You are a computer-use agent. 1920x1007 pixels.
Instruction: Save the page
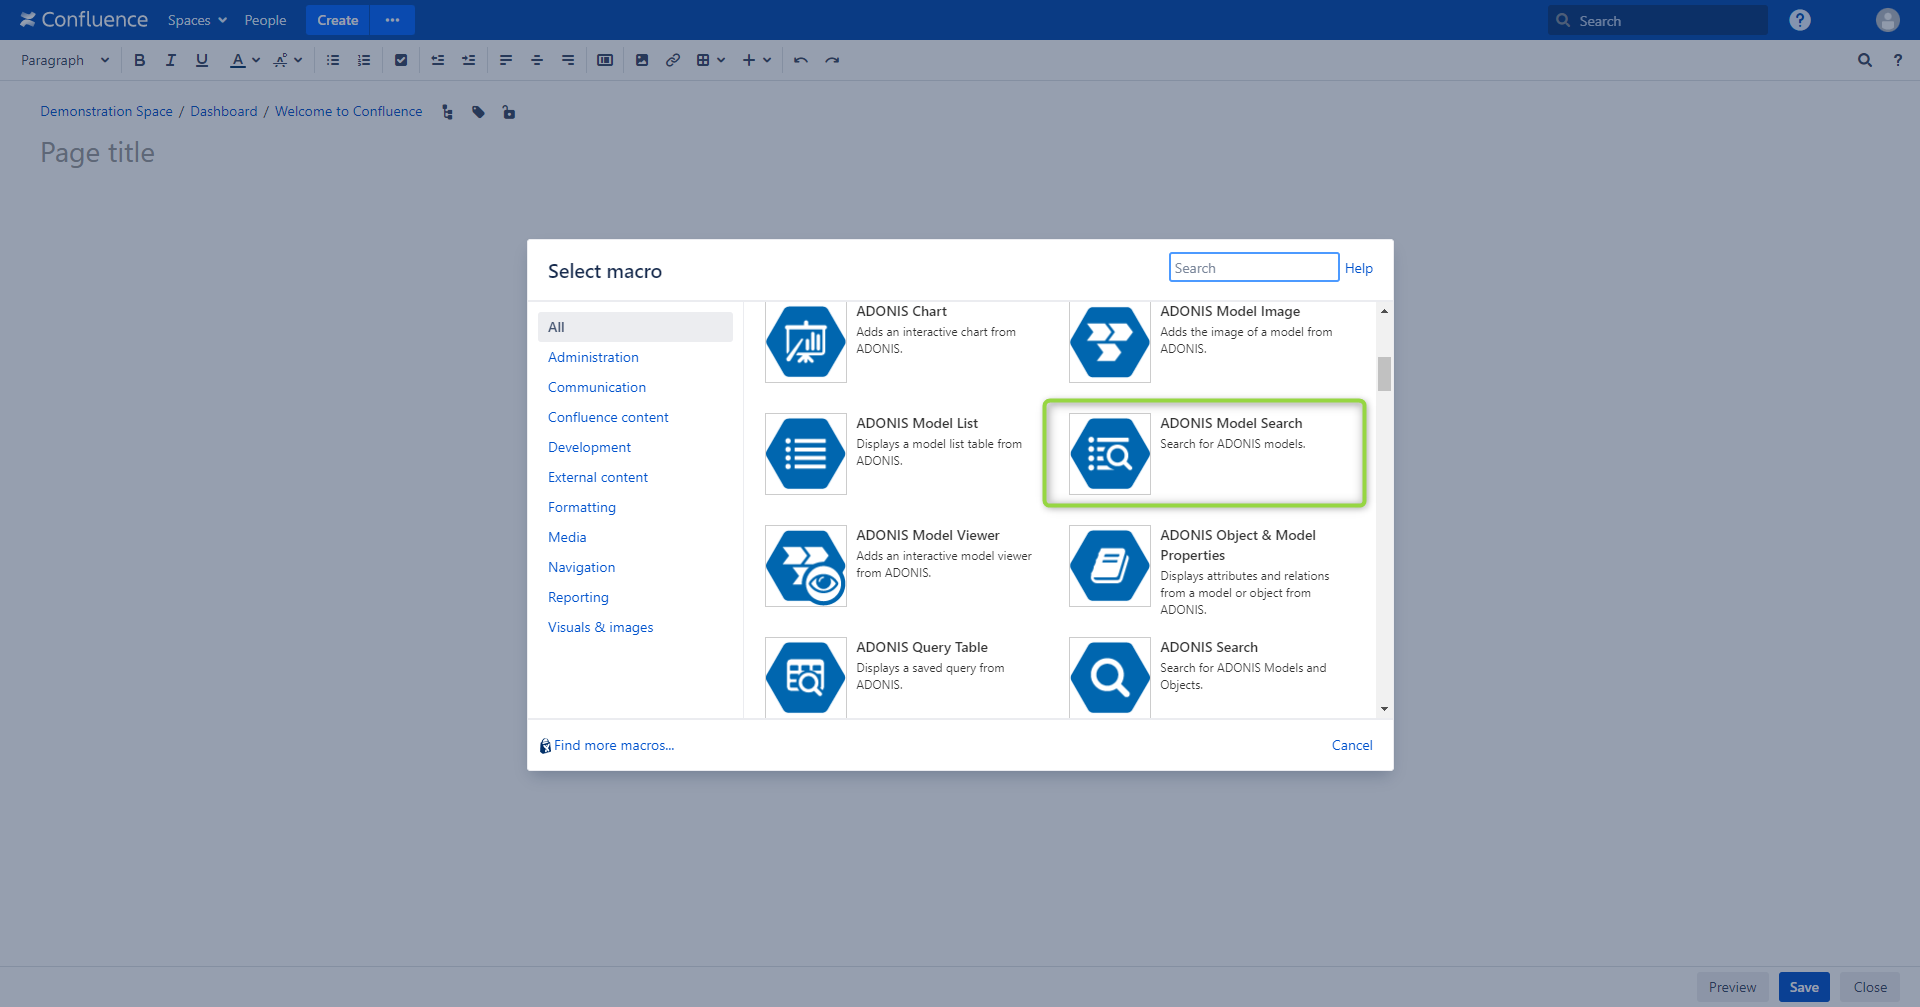[1804, 987]
